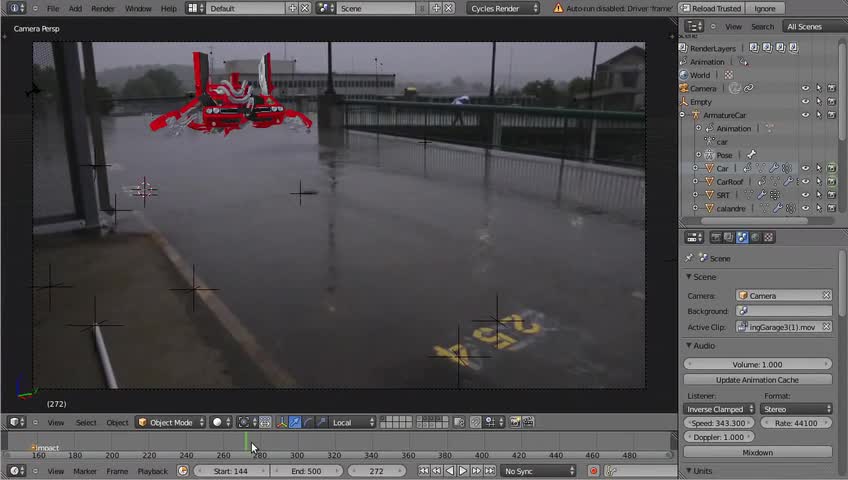The height and width of the screenshot is (480, 848).
Task: Click the OpenGL render animation clapper icon
Action: (x=528, y=422)
